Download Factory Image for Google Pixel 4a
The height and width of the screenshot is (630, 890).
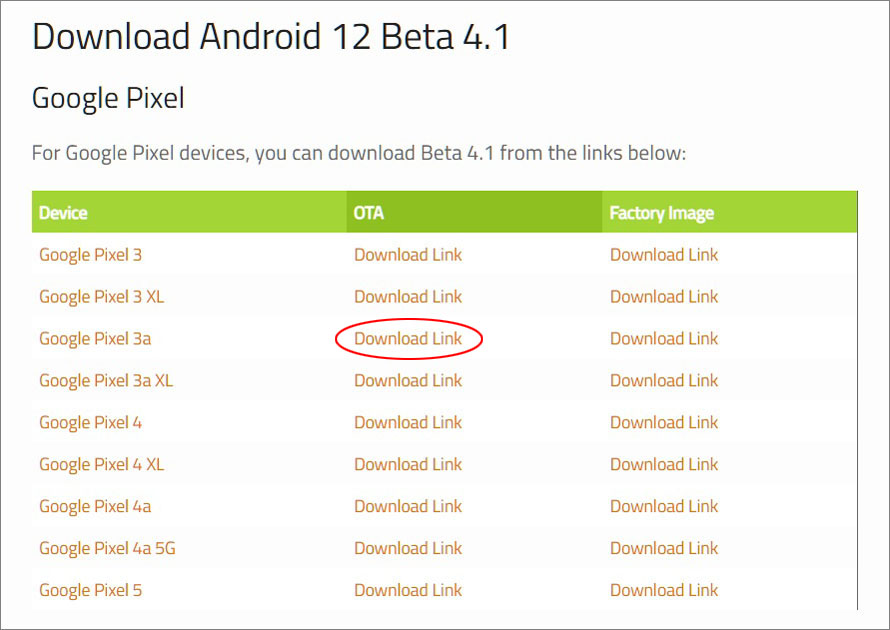[x=664, y=507]
